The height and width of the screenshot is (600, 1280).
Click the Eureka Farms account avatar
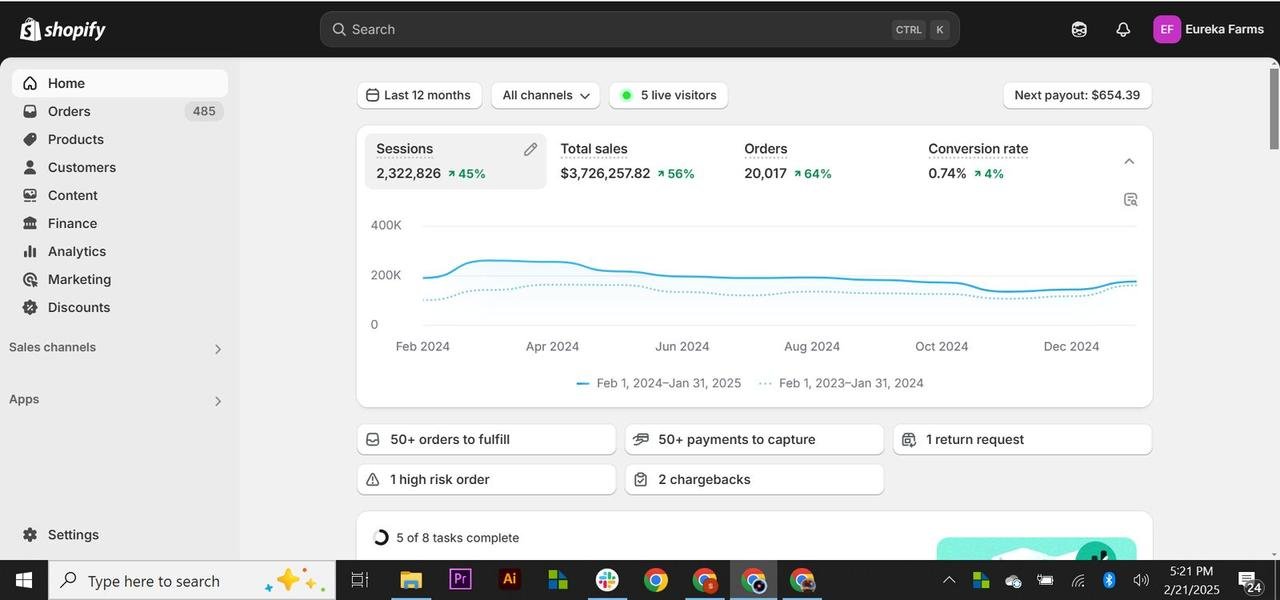pyautogui.click(x=1166, y=28)
